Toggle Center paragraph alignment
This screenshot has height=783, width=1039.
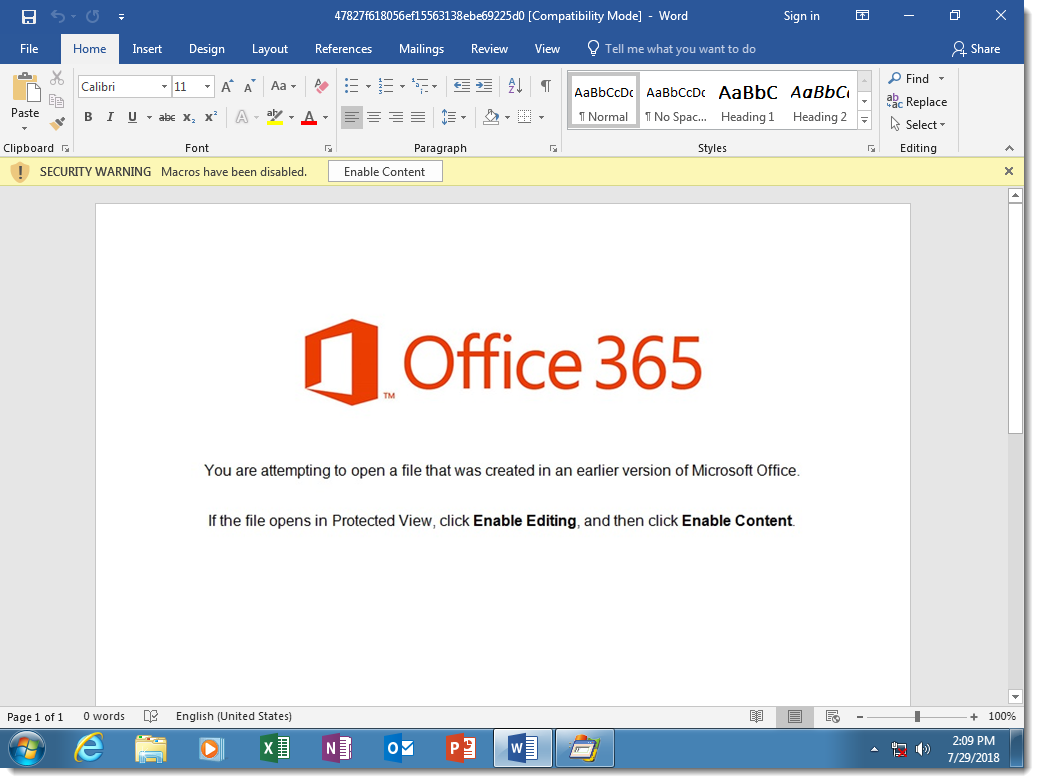click(374, 117)
